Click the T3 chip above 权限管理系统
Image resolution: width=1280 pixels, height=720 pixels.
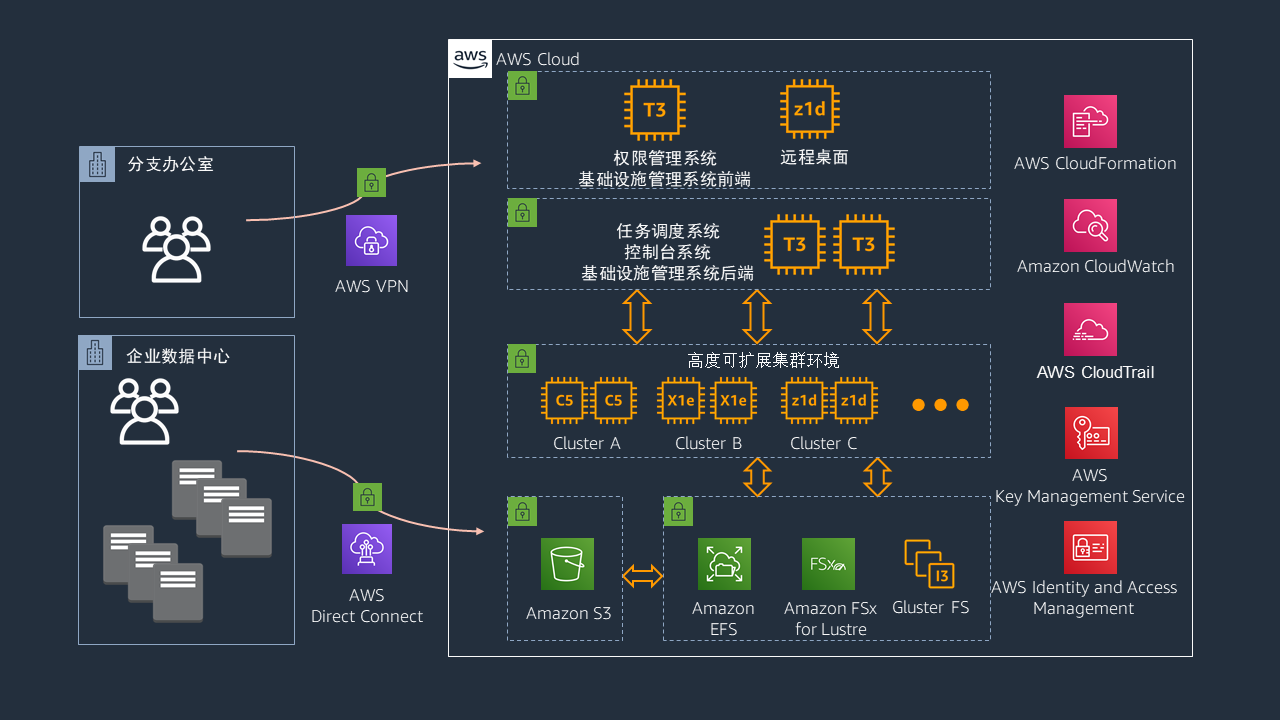click(x=654, y=110)
